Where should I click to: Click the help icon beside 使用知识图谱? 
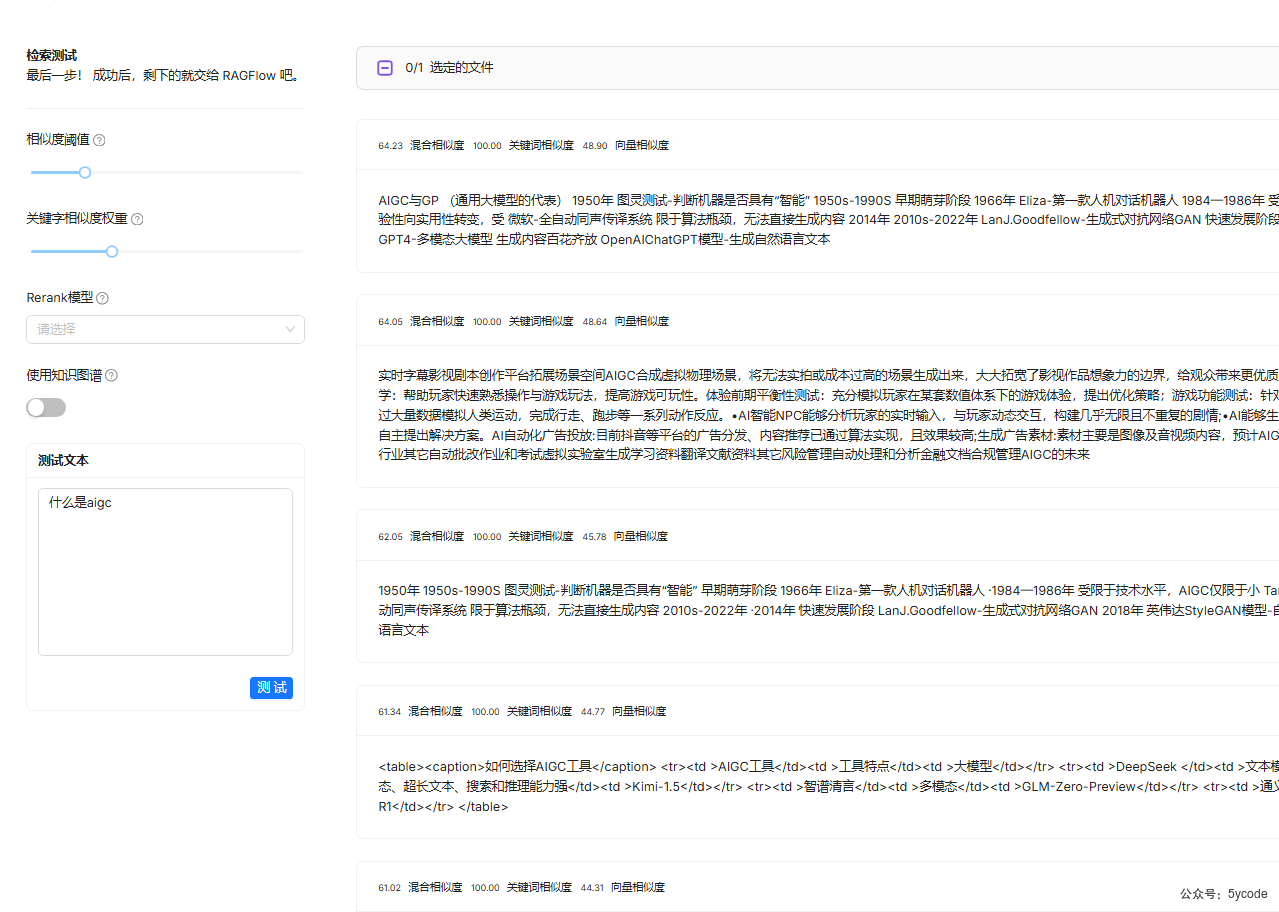[111, 376]
